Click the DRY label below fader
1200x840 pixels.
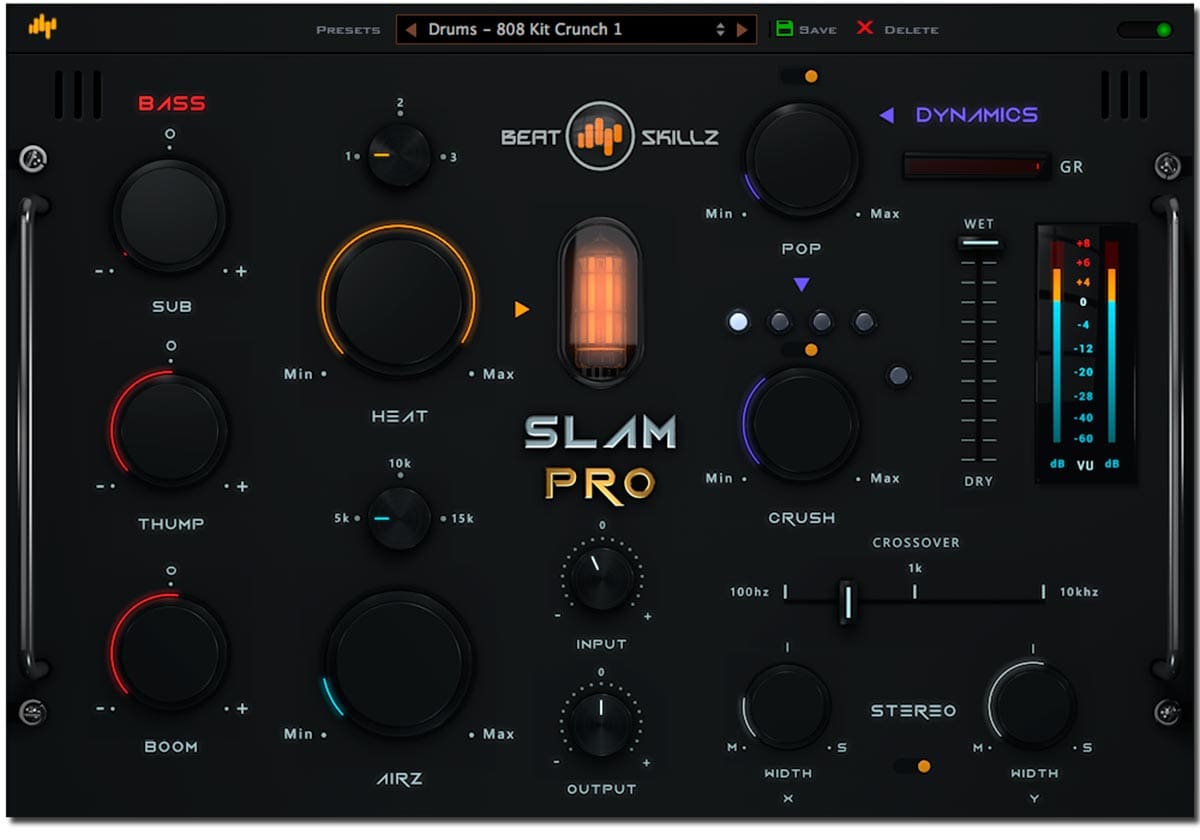(x=979, y=481)
